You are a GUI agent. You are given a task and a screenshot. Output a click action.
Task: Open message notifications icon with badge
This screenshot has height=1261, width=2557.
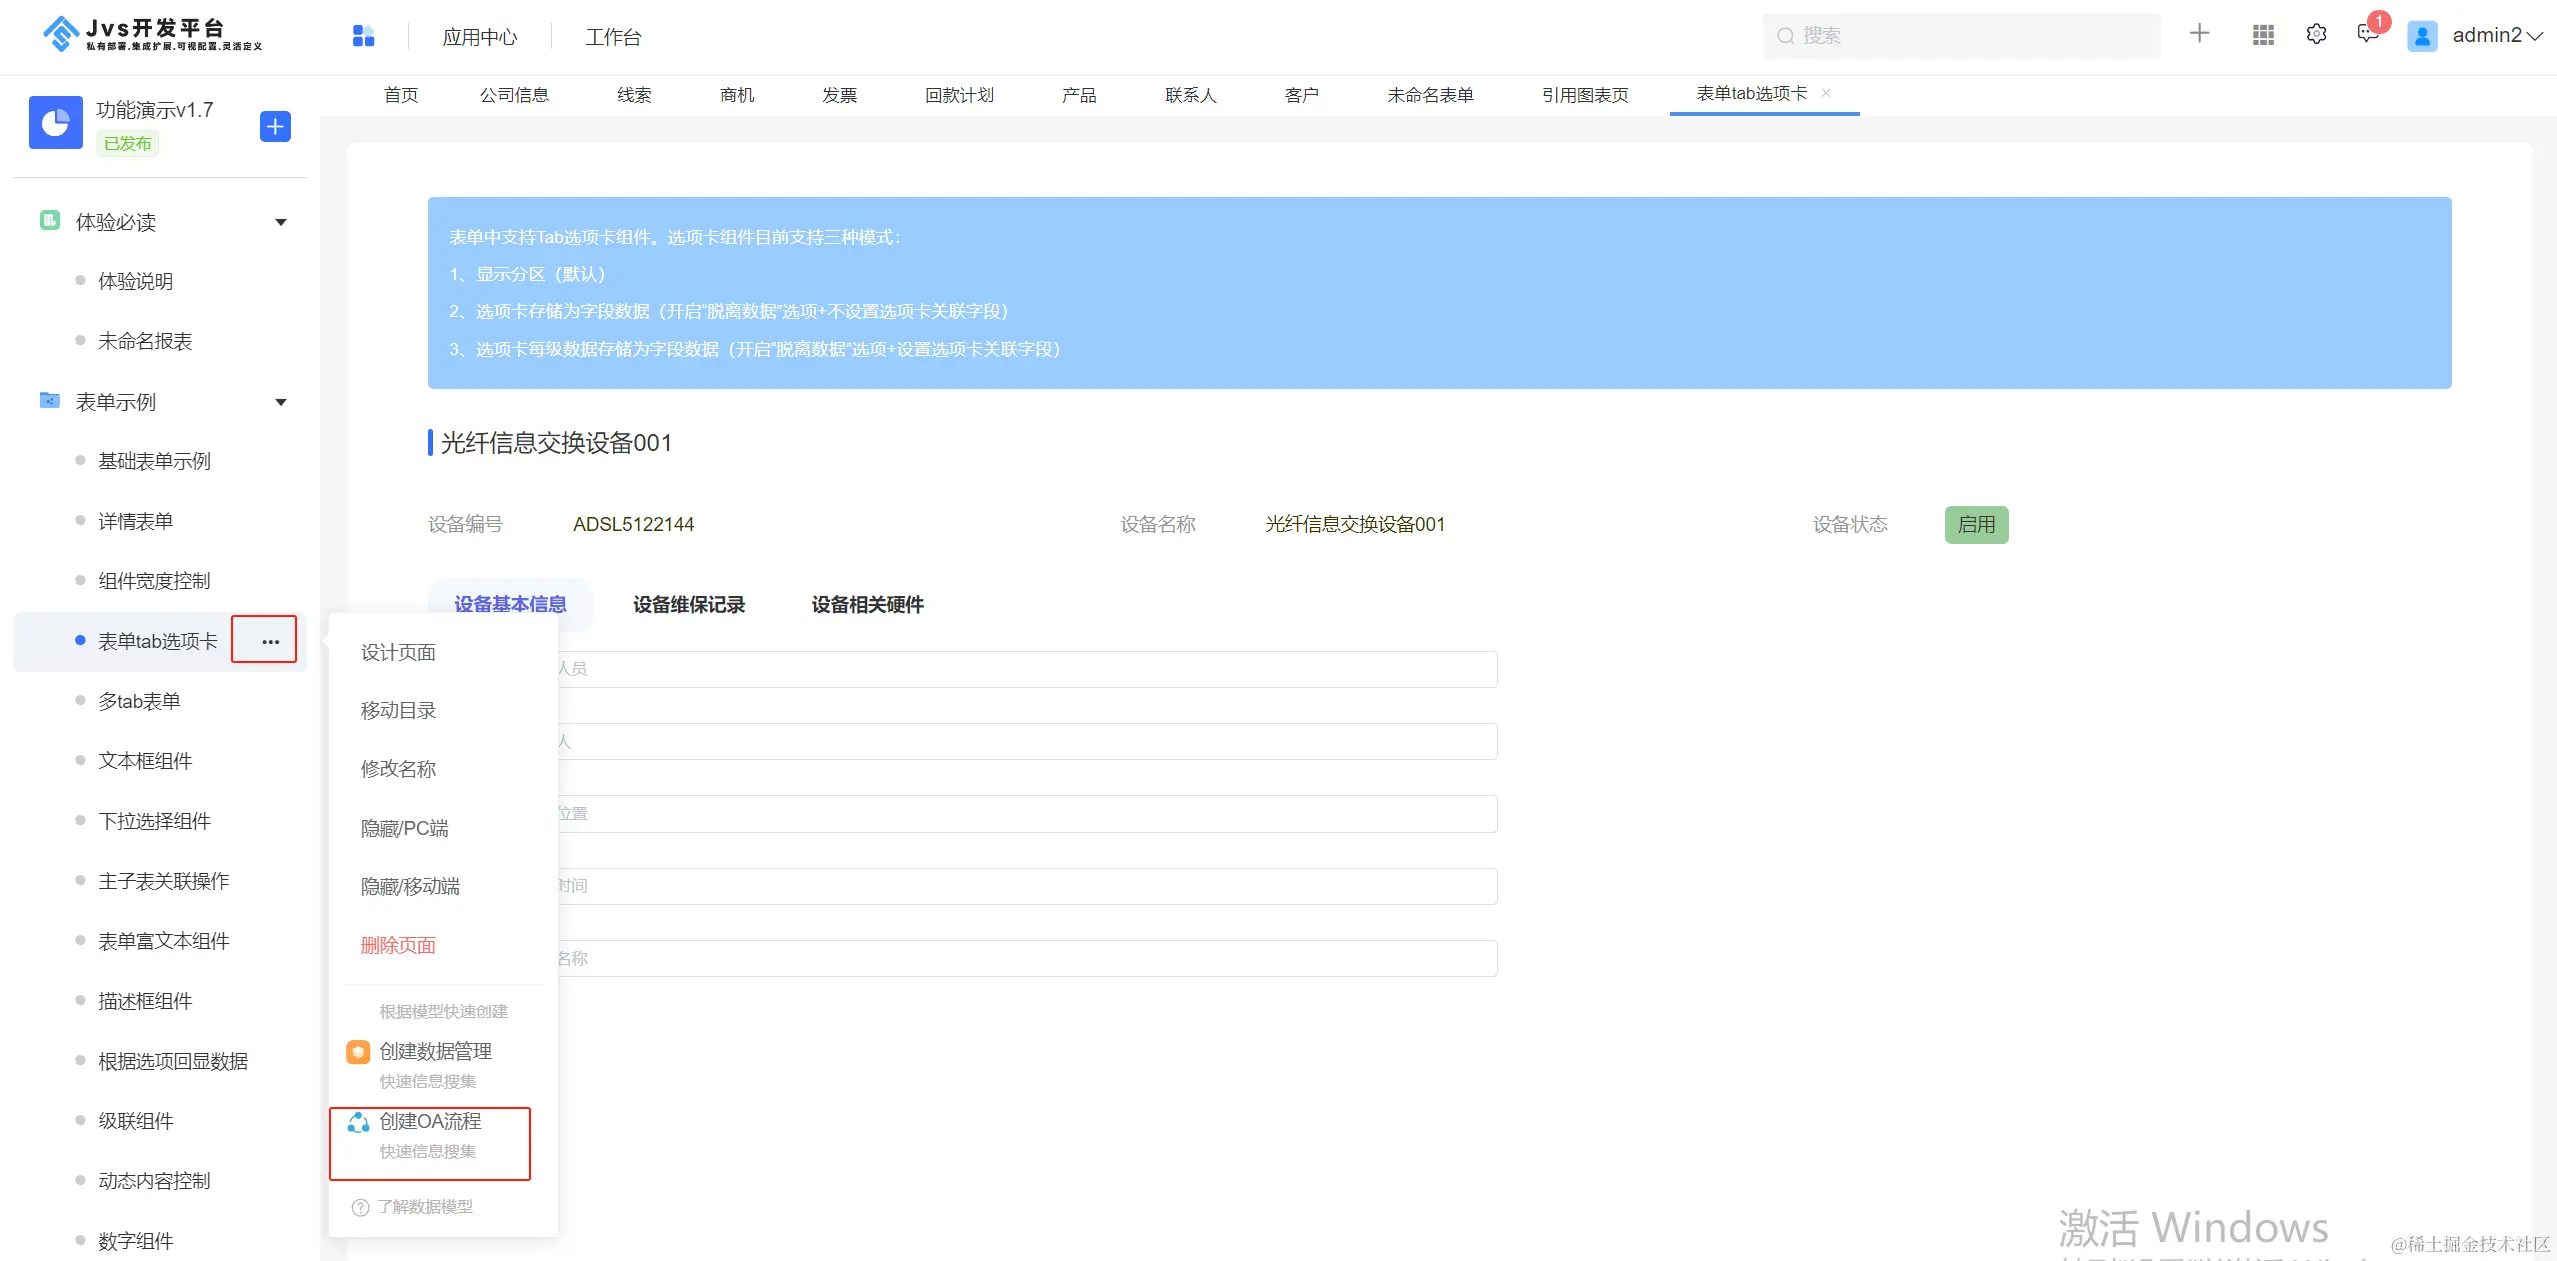click(x=2367, y=34)
